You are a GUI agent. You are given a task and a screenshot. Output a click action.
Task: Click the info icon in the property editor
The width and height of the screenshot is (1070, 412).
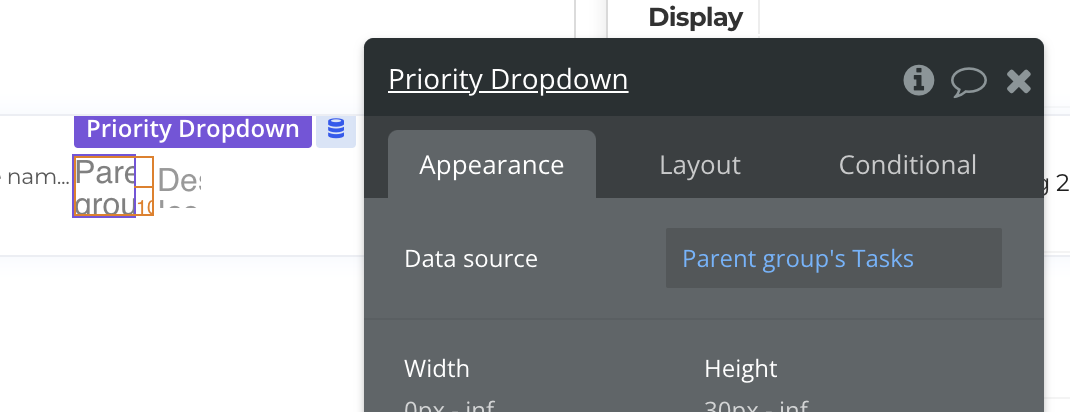918,80
